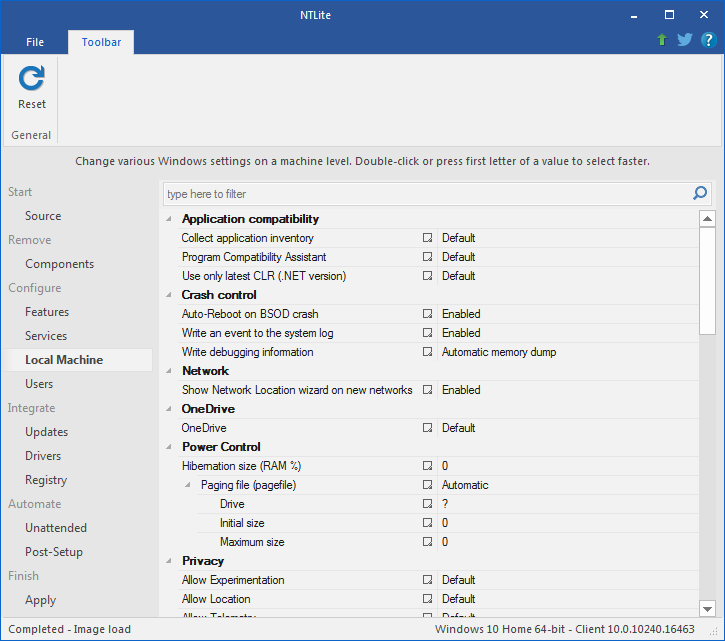Collapse the Paging file (pagefile) subtree
The image size is (725, 641).
188,485
